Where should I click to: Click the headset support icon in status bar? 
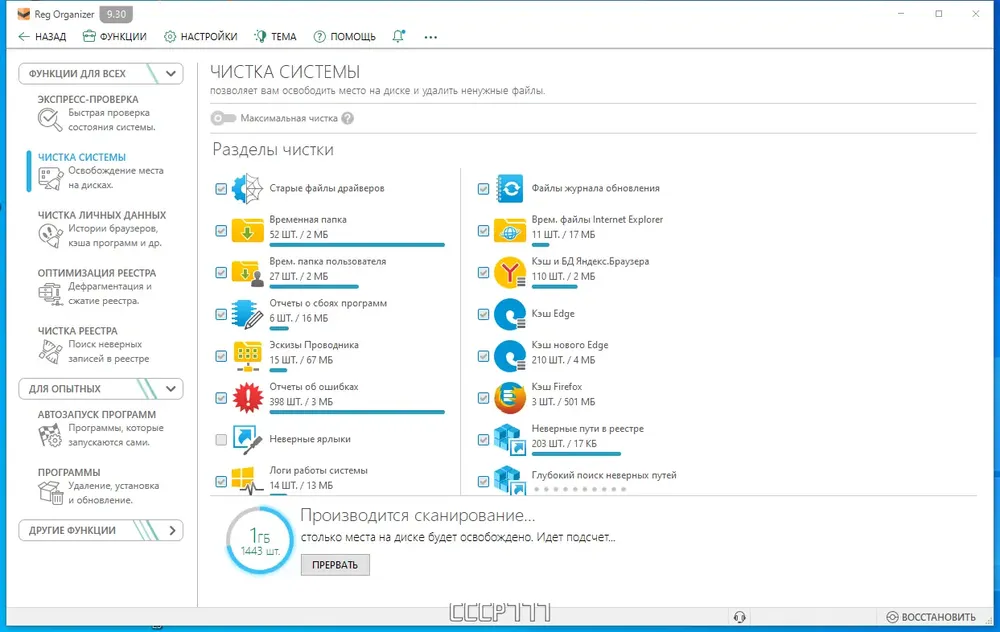pyautogui.click(x=740, y=617)
